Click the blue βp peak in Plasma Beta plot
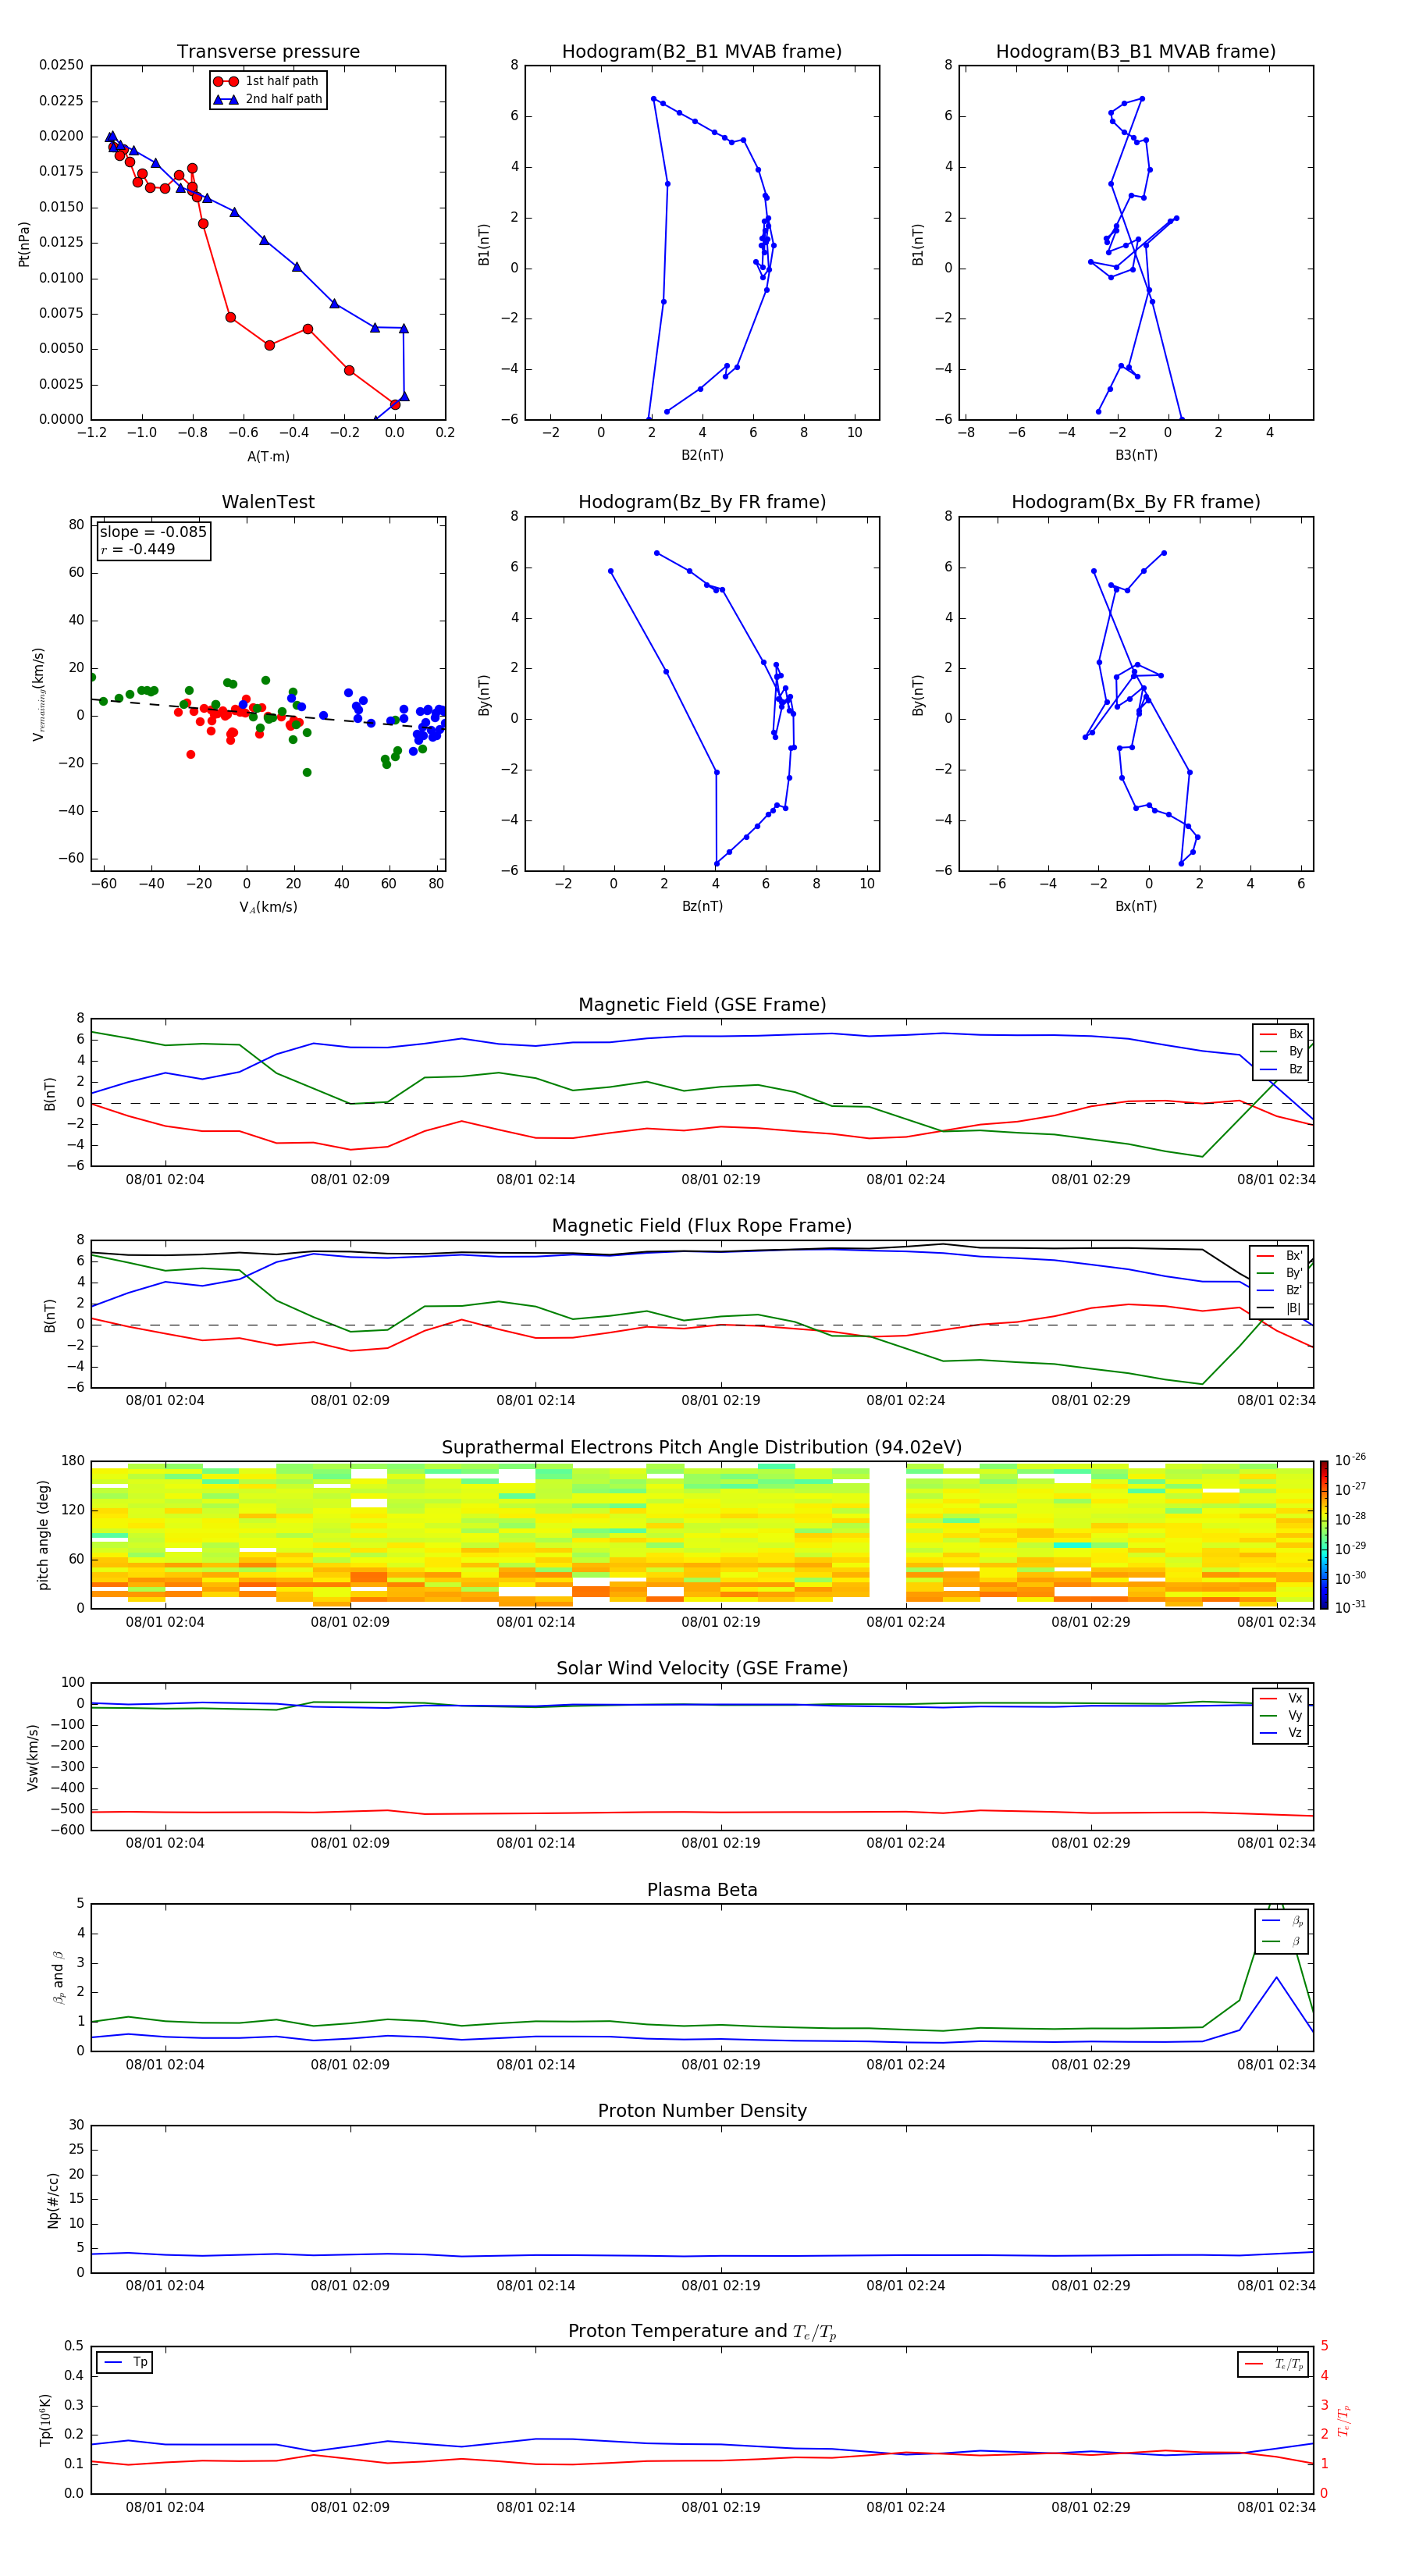 tap(1276, 1977)
